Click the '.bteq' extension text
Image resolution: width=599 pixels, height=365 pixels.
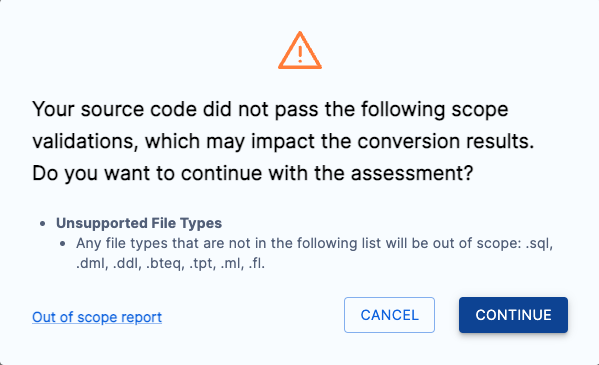(x=164, y=264)
